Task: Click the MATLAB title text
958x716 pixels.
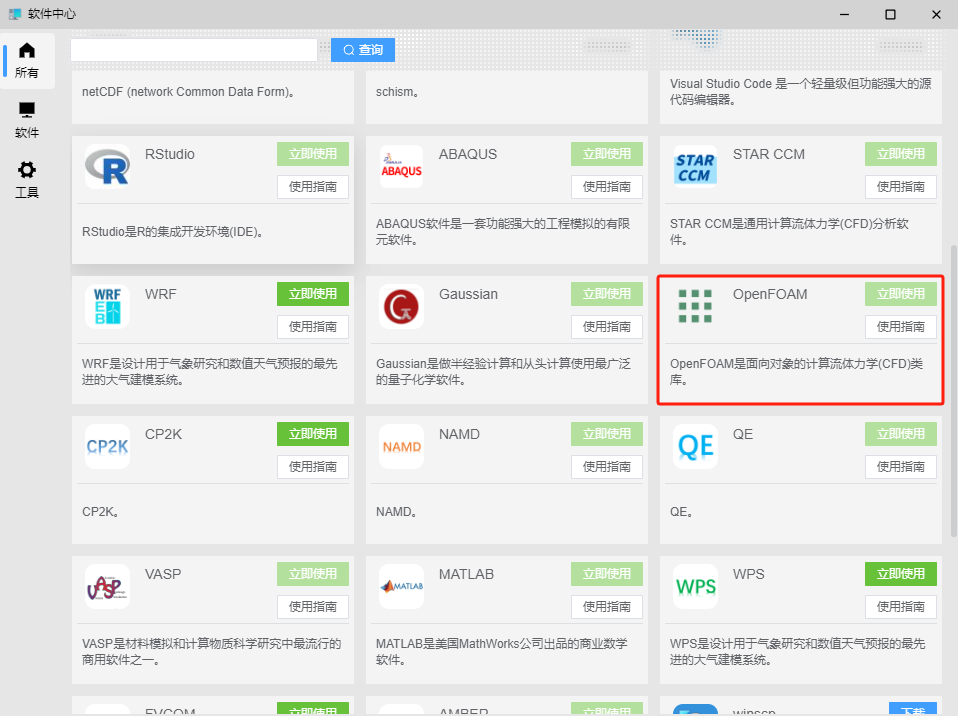Action: [x=466, y=574]
